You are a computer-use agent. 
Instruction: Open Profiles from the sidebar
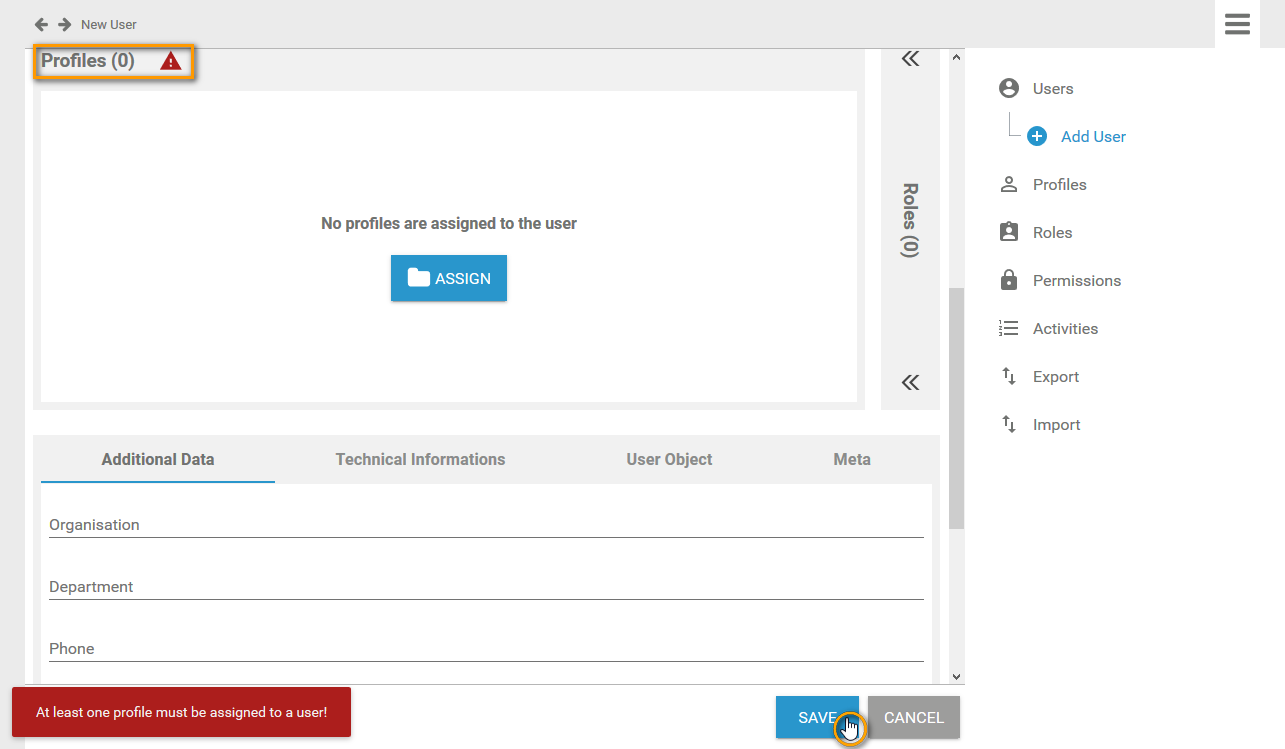[1008, 184]
